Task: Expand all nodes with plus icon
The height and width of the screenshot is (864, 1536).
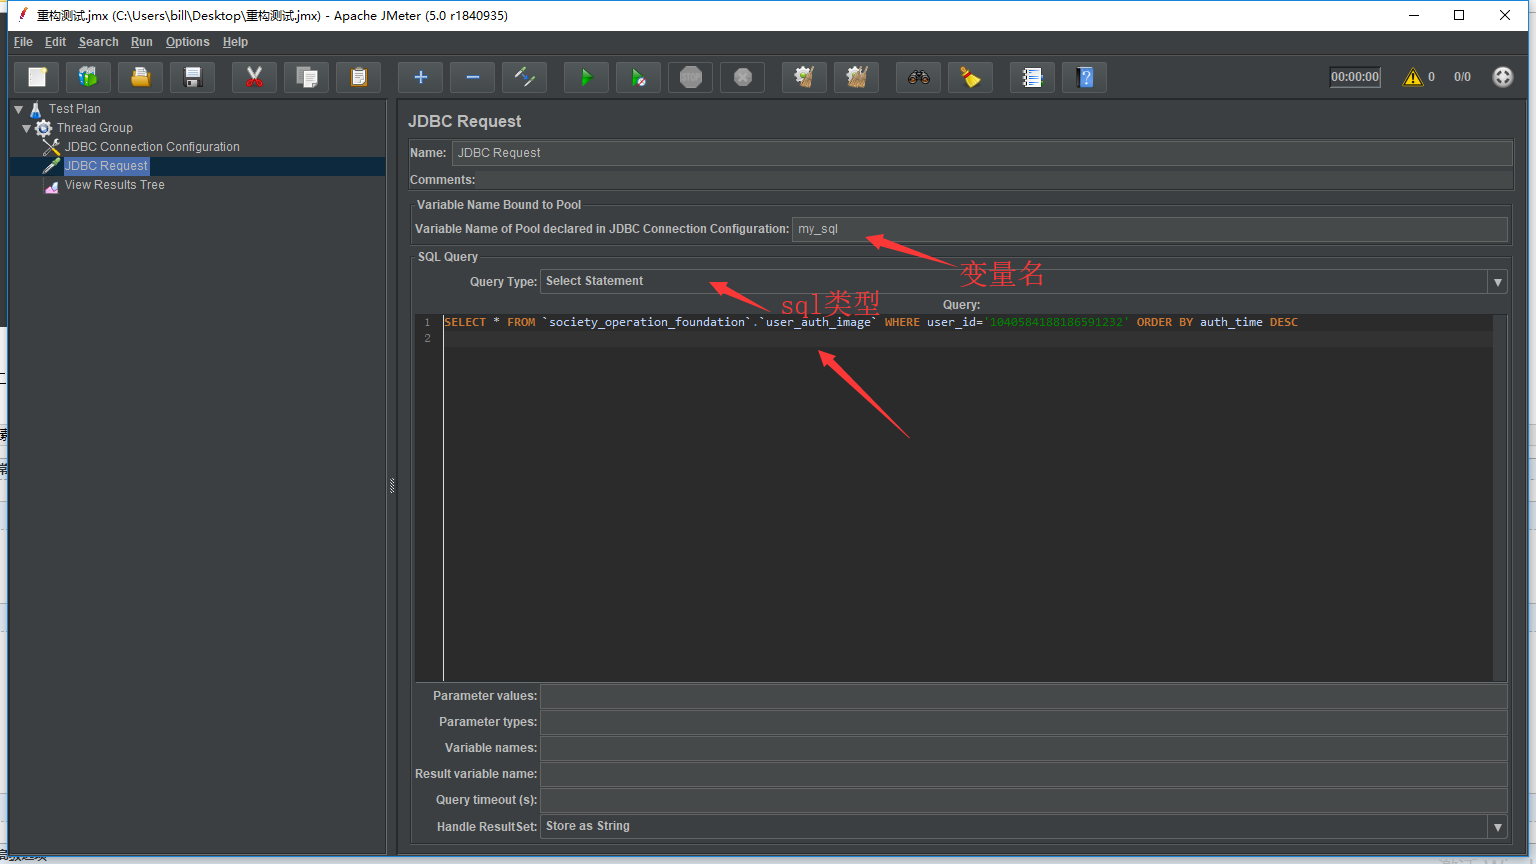Action: click(x=421, y=77)
